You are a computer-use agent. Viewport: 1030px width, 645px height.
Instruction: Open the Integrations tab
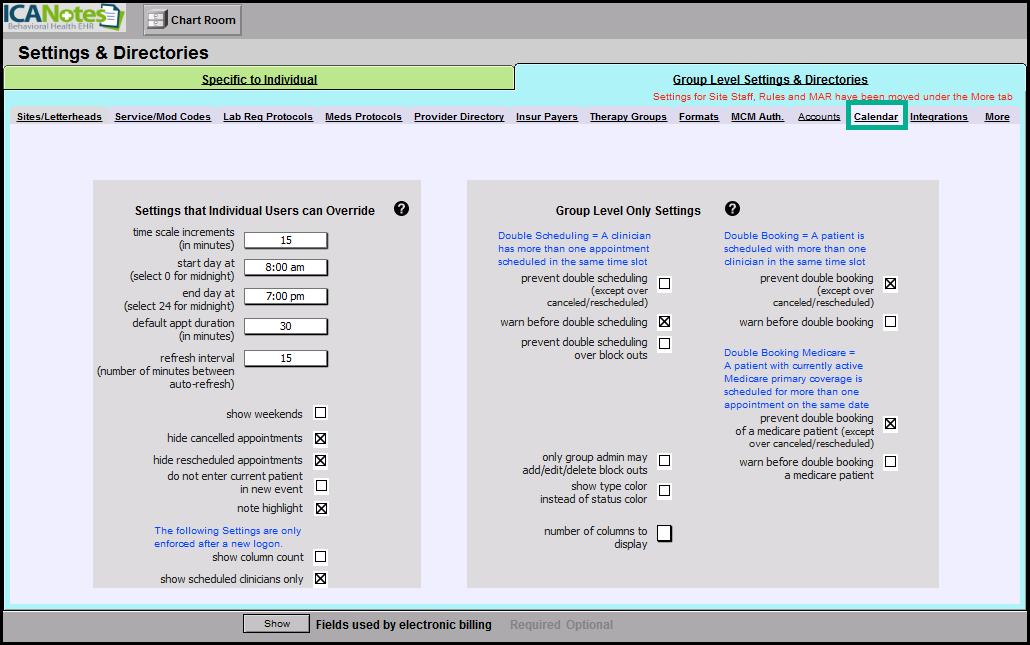click(x=938, y=117)
